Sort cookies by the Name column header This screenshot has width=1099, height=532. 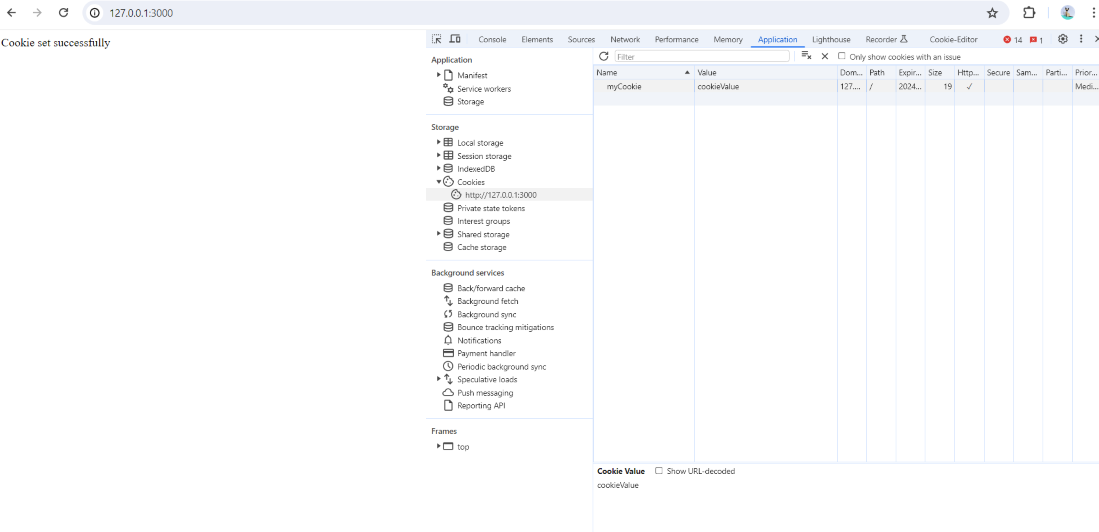(643, 72)
